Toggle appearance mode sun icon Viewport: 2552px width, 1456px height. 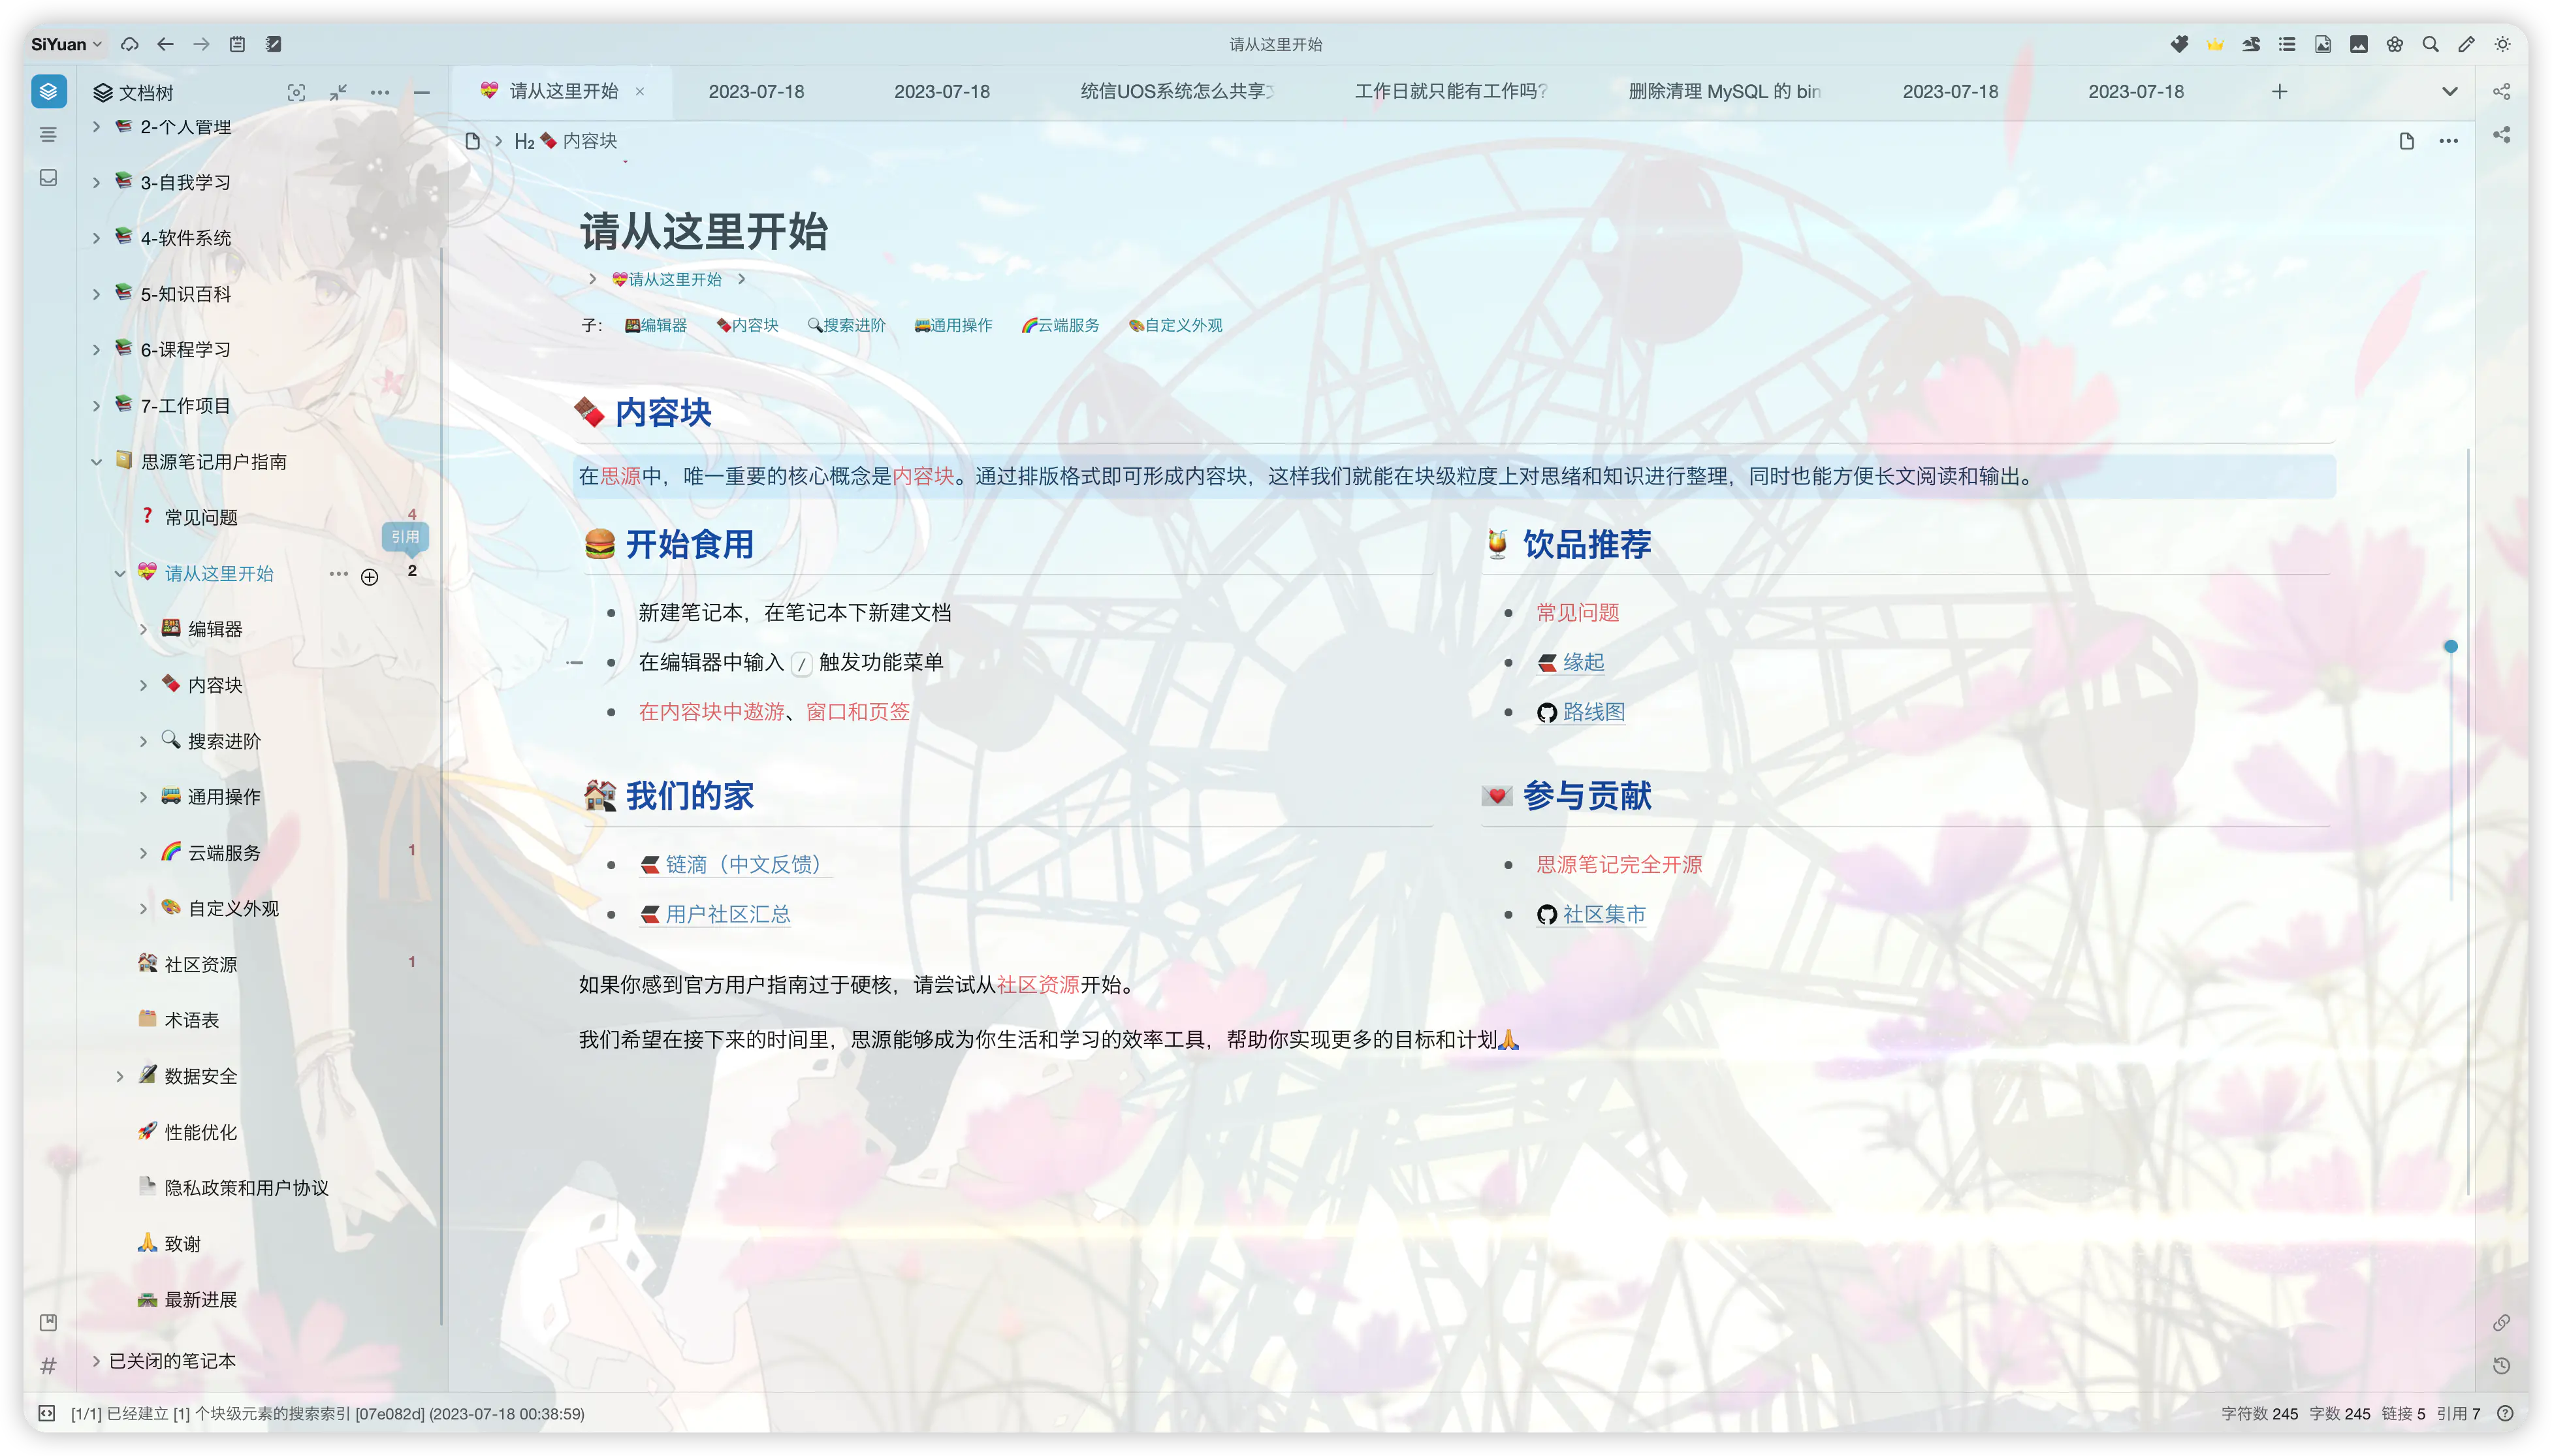click(x=2502, y=44)
